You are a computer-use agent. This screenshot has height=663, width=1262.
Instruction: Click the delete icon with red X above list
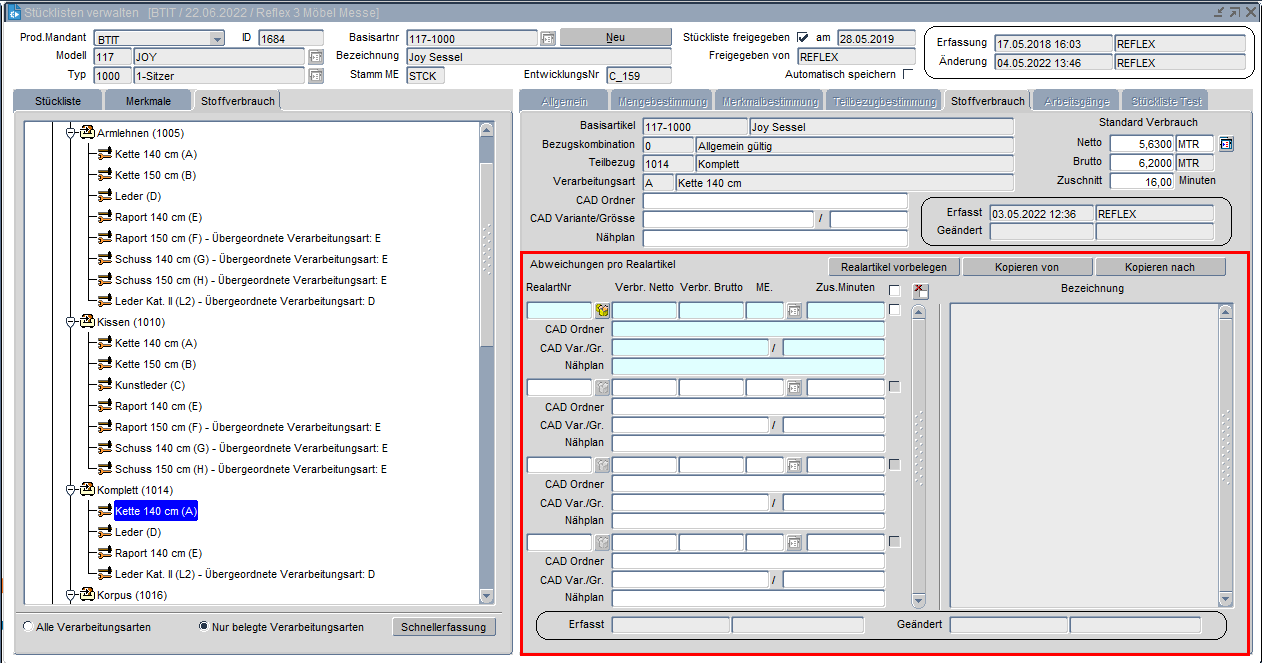click(921, 291)
